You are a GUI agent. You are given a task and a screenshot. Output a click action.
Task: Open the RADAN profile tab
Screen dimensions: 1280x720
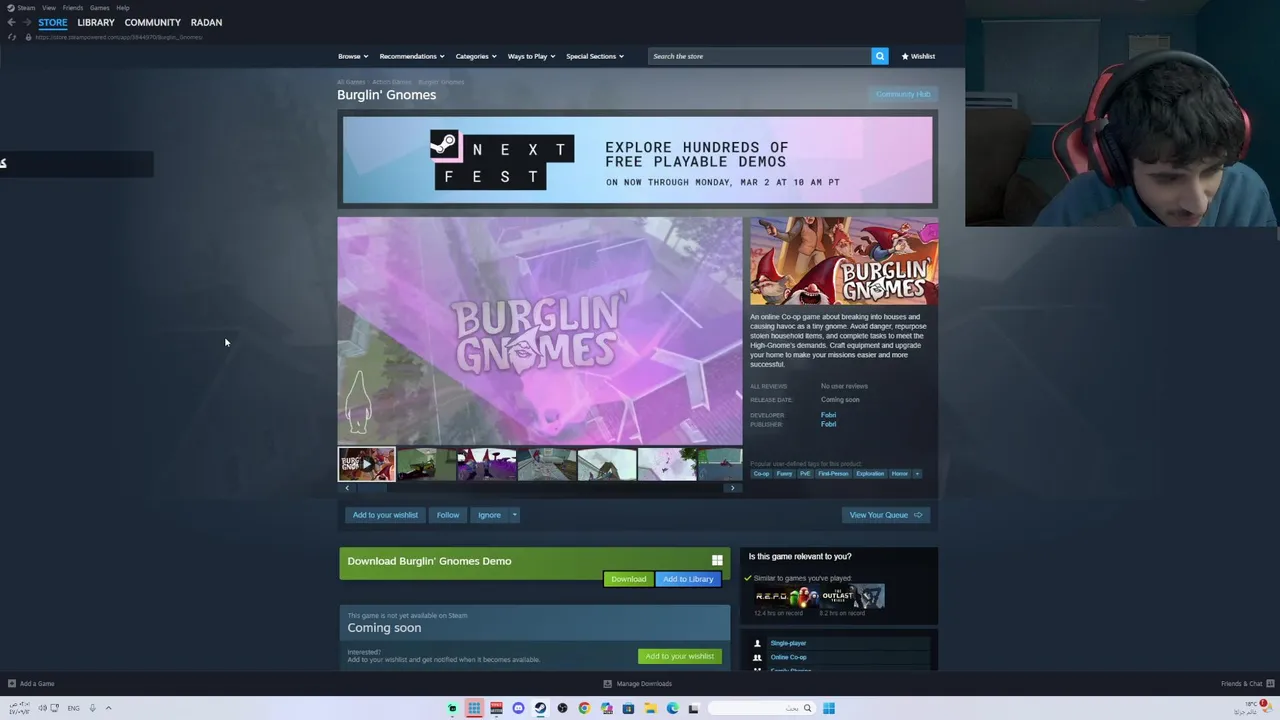207,22
